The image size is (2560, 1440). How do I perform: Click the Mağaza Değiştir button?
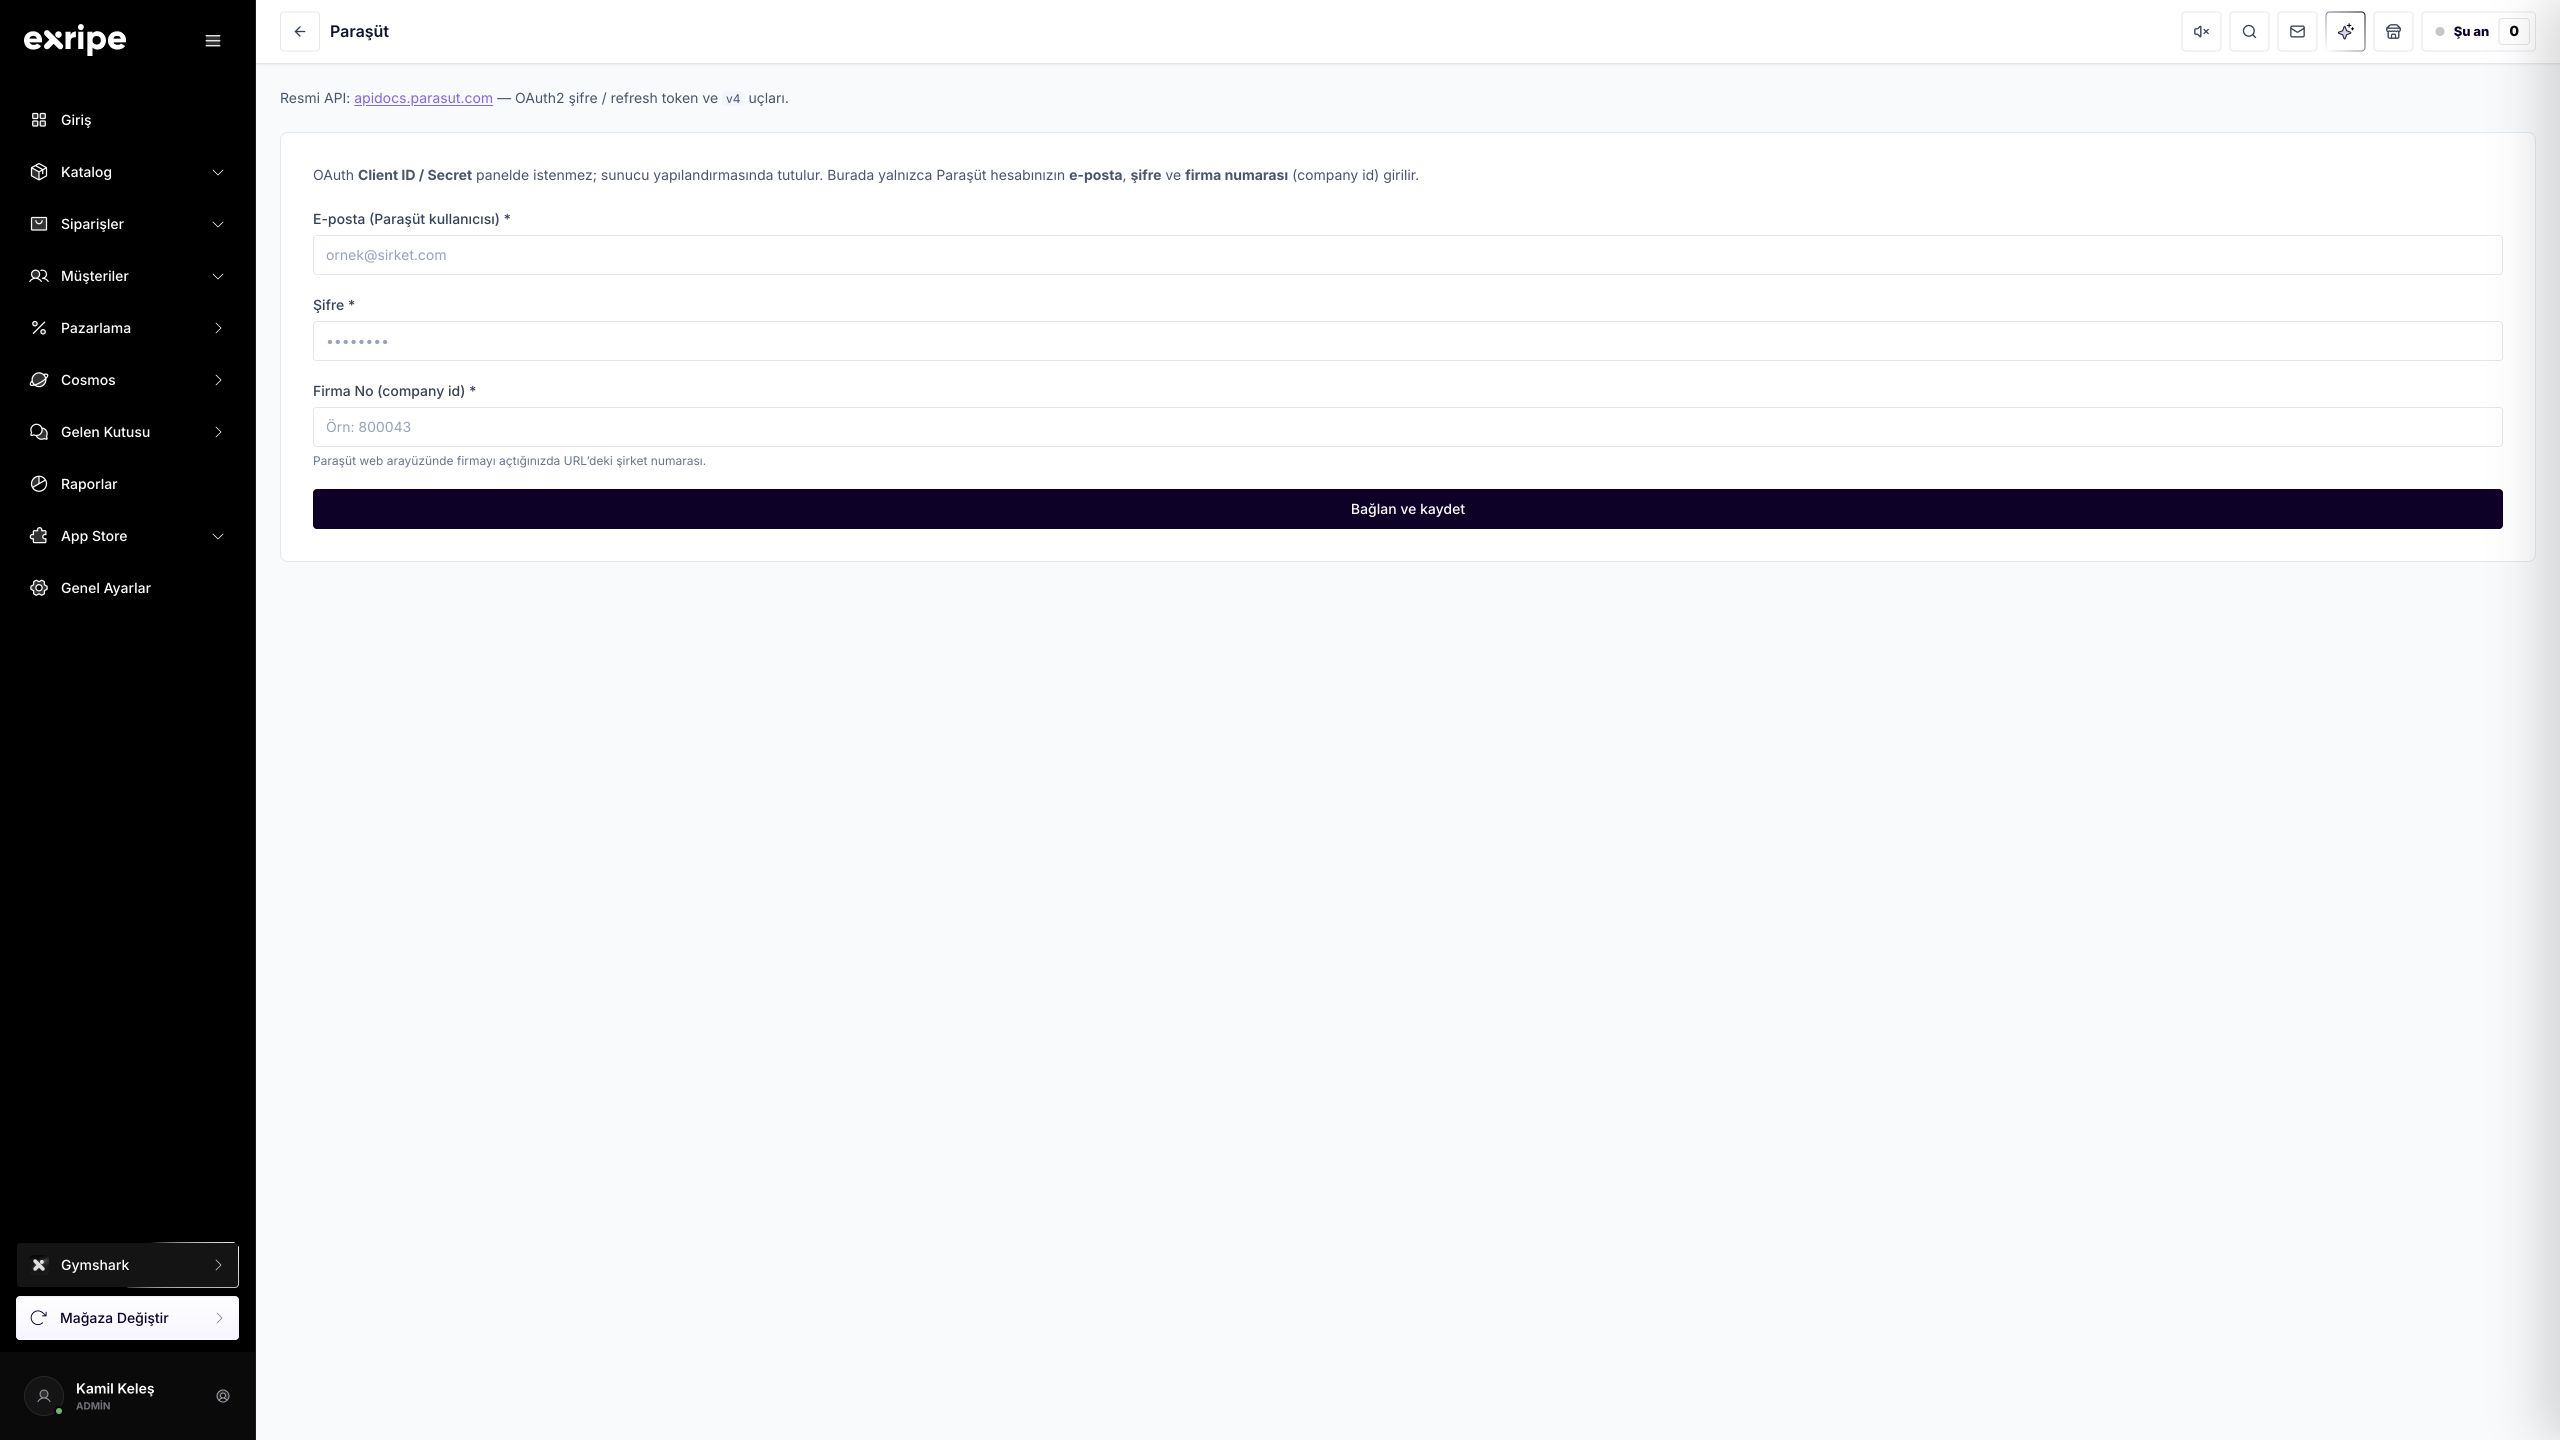coord(127,1318)
